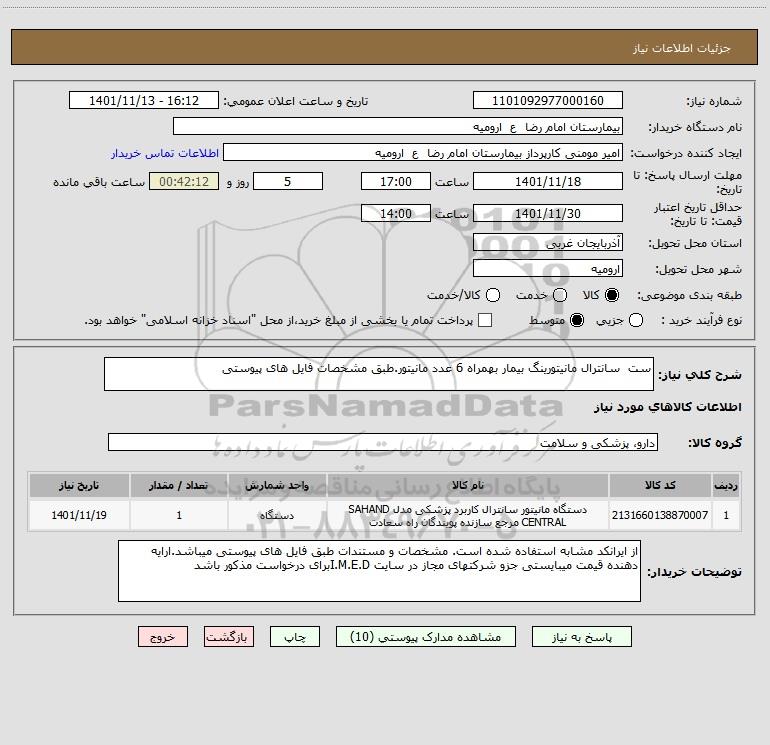Click the request number field 1101092977000160
The width and height of the screenshot is (770, 745).
coord(548,101)
